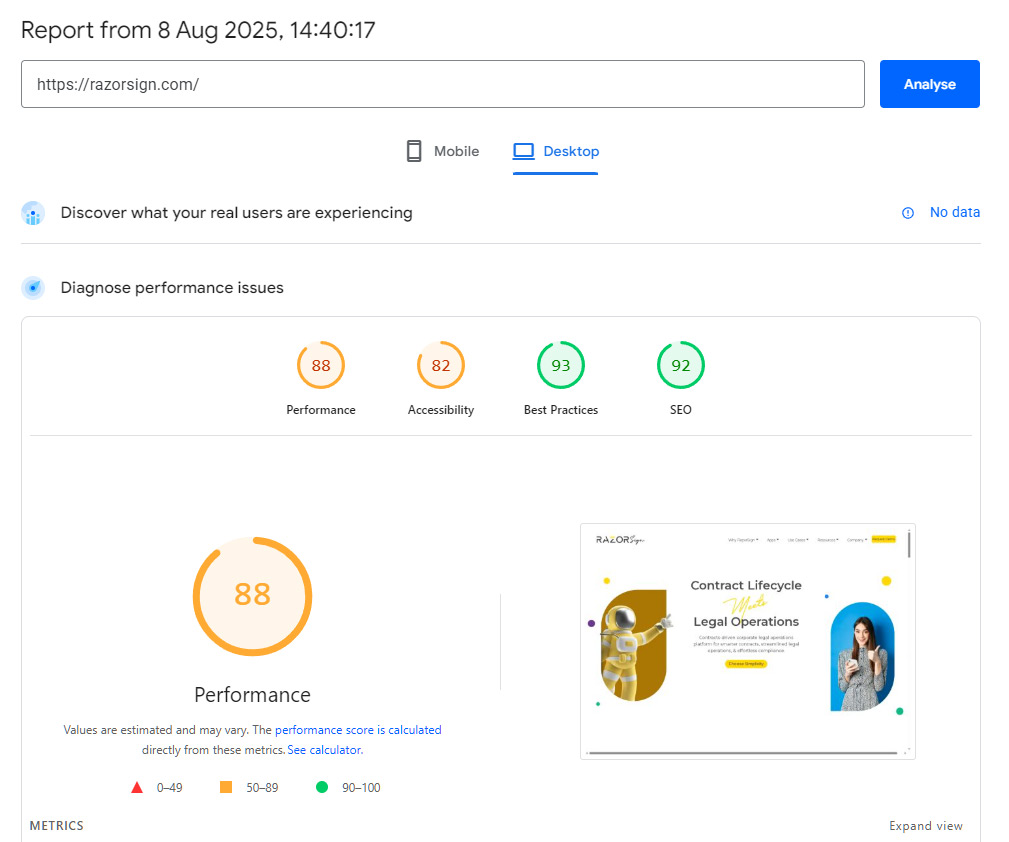The width and height of the screenshot is (1009, 842).
Task: Open the 'performance score is calculated' link
Action: [358, 730]
